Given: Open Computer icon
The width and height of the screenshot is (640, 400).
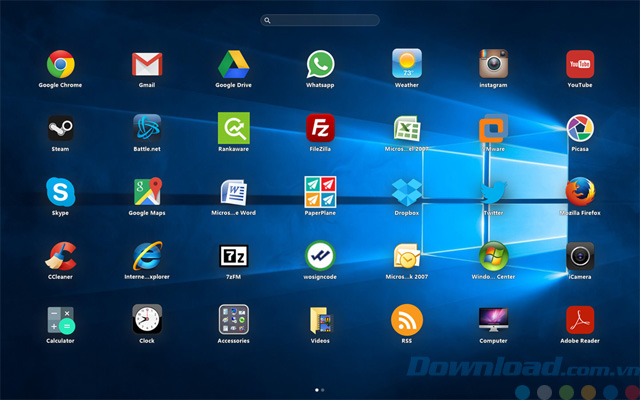Looking at the screenshot, I should click(x=493, y=320).
